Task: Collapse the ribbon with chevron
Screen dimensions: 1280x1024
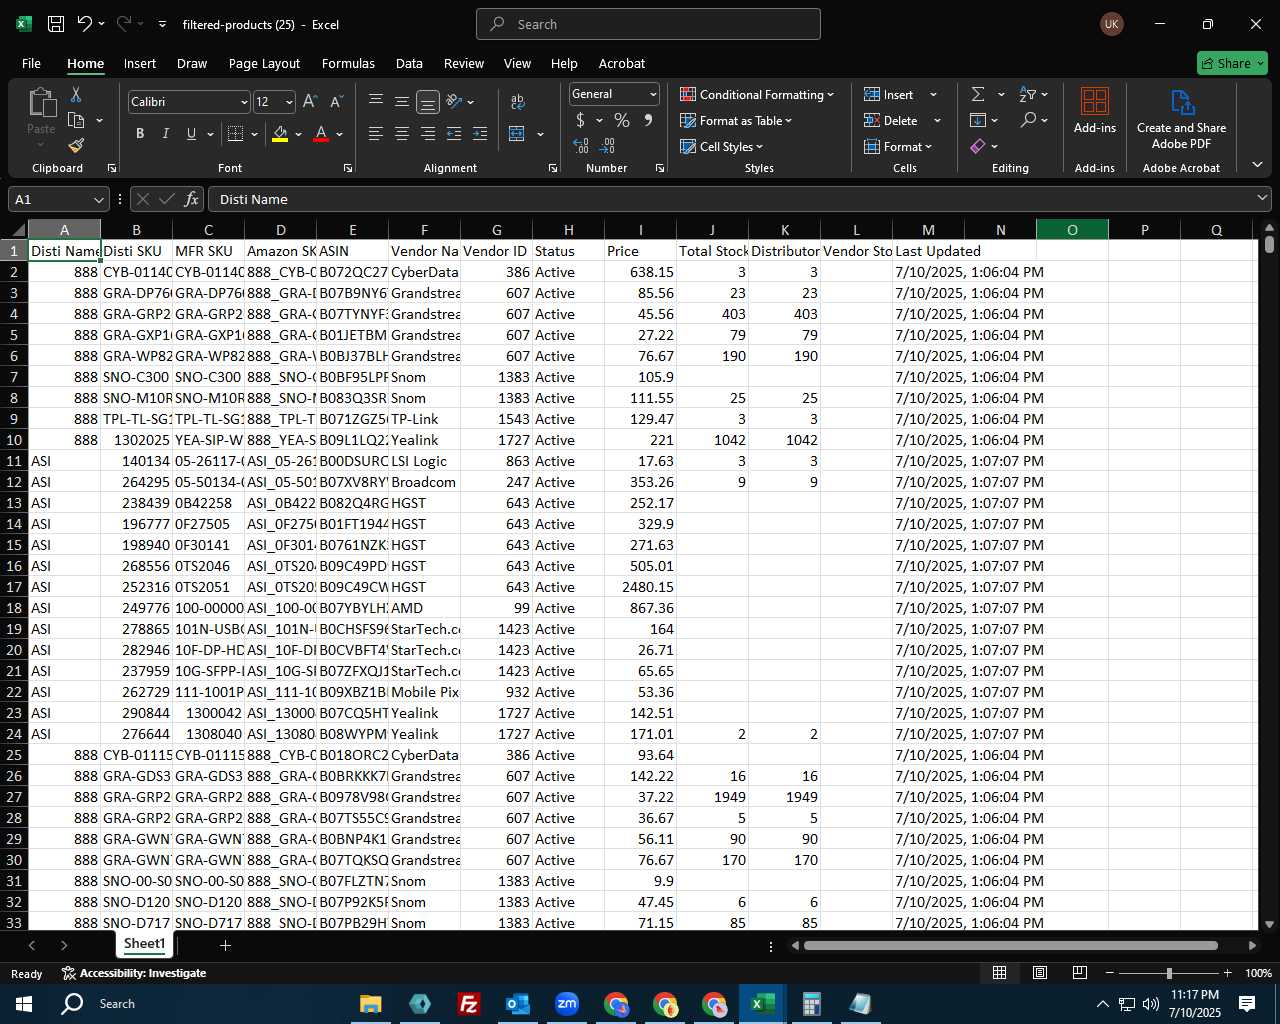Action: click(1257, 165)
